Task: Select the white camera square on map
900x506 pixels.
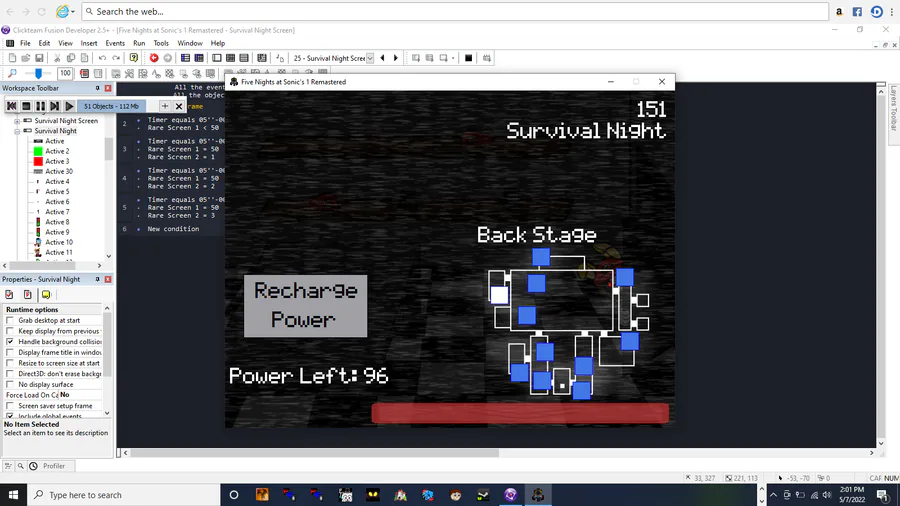Action: point(499,295)
